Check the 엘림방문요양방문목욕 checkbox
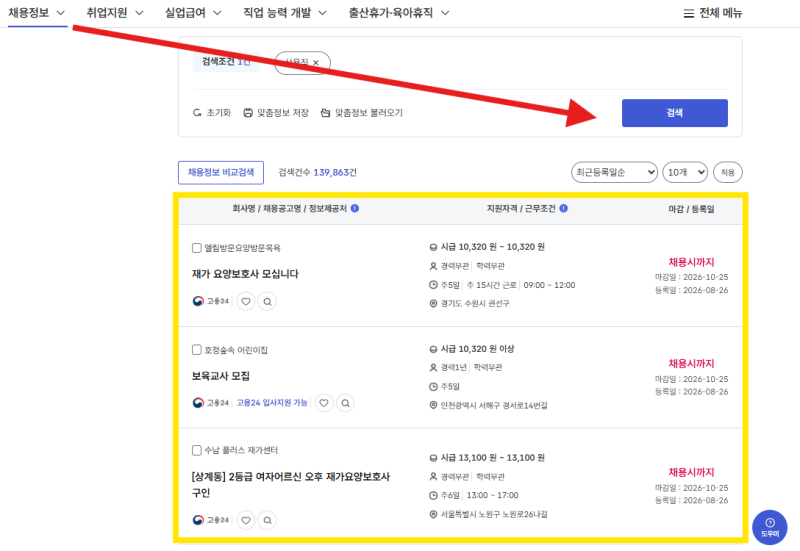 click(x=196, y=248)
